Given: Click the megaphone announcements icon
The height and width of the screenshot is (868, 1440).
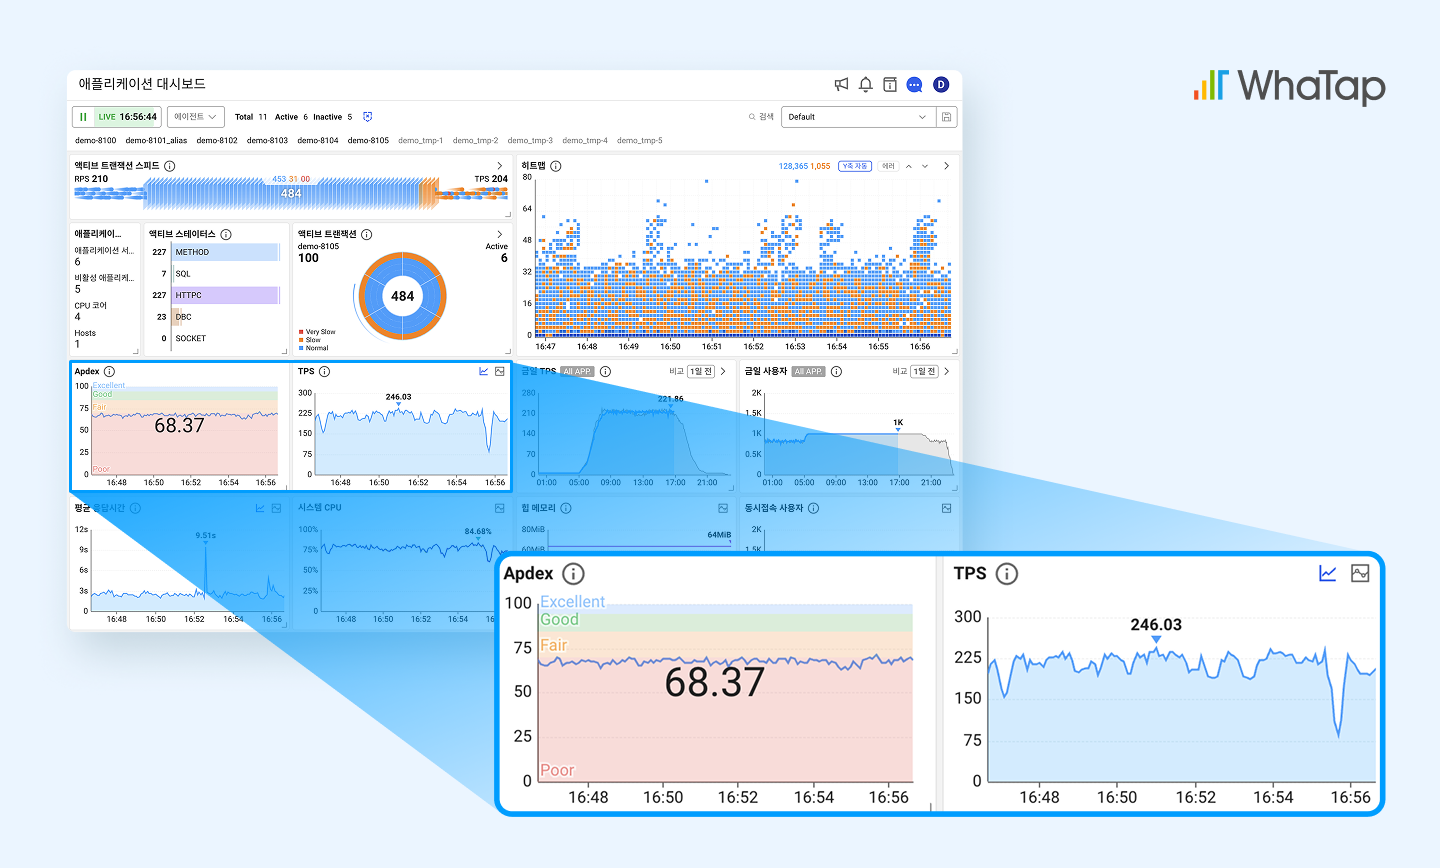Looking at the screenshot, I should click(842, 85).
